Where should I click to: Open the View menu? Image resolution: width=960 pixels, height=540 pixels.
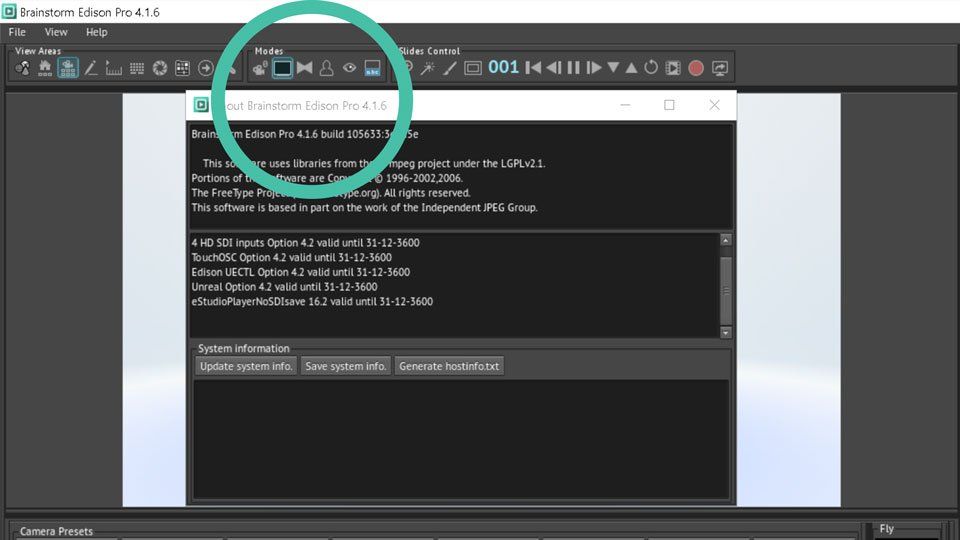(56, 32)
